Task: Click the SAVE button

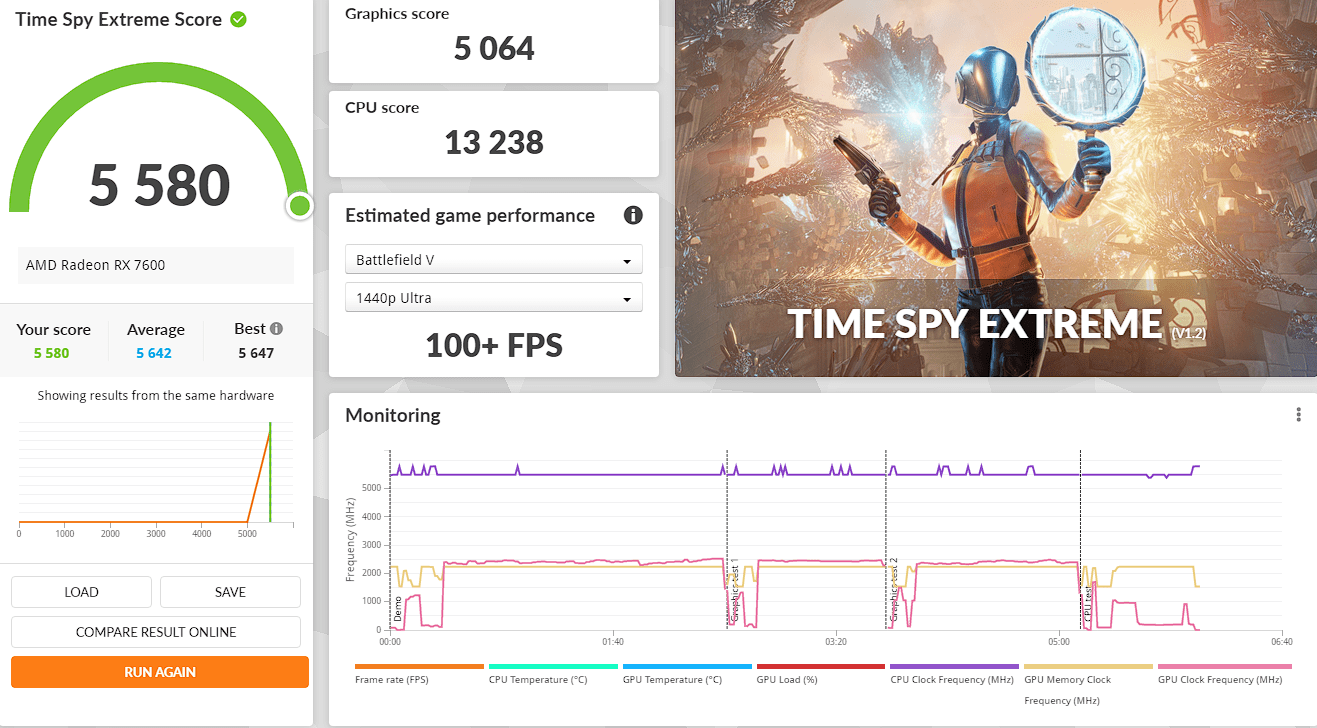Action: pos(230,592)
